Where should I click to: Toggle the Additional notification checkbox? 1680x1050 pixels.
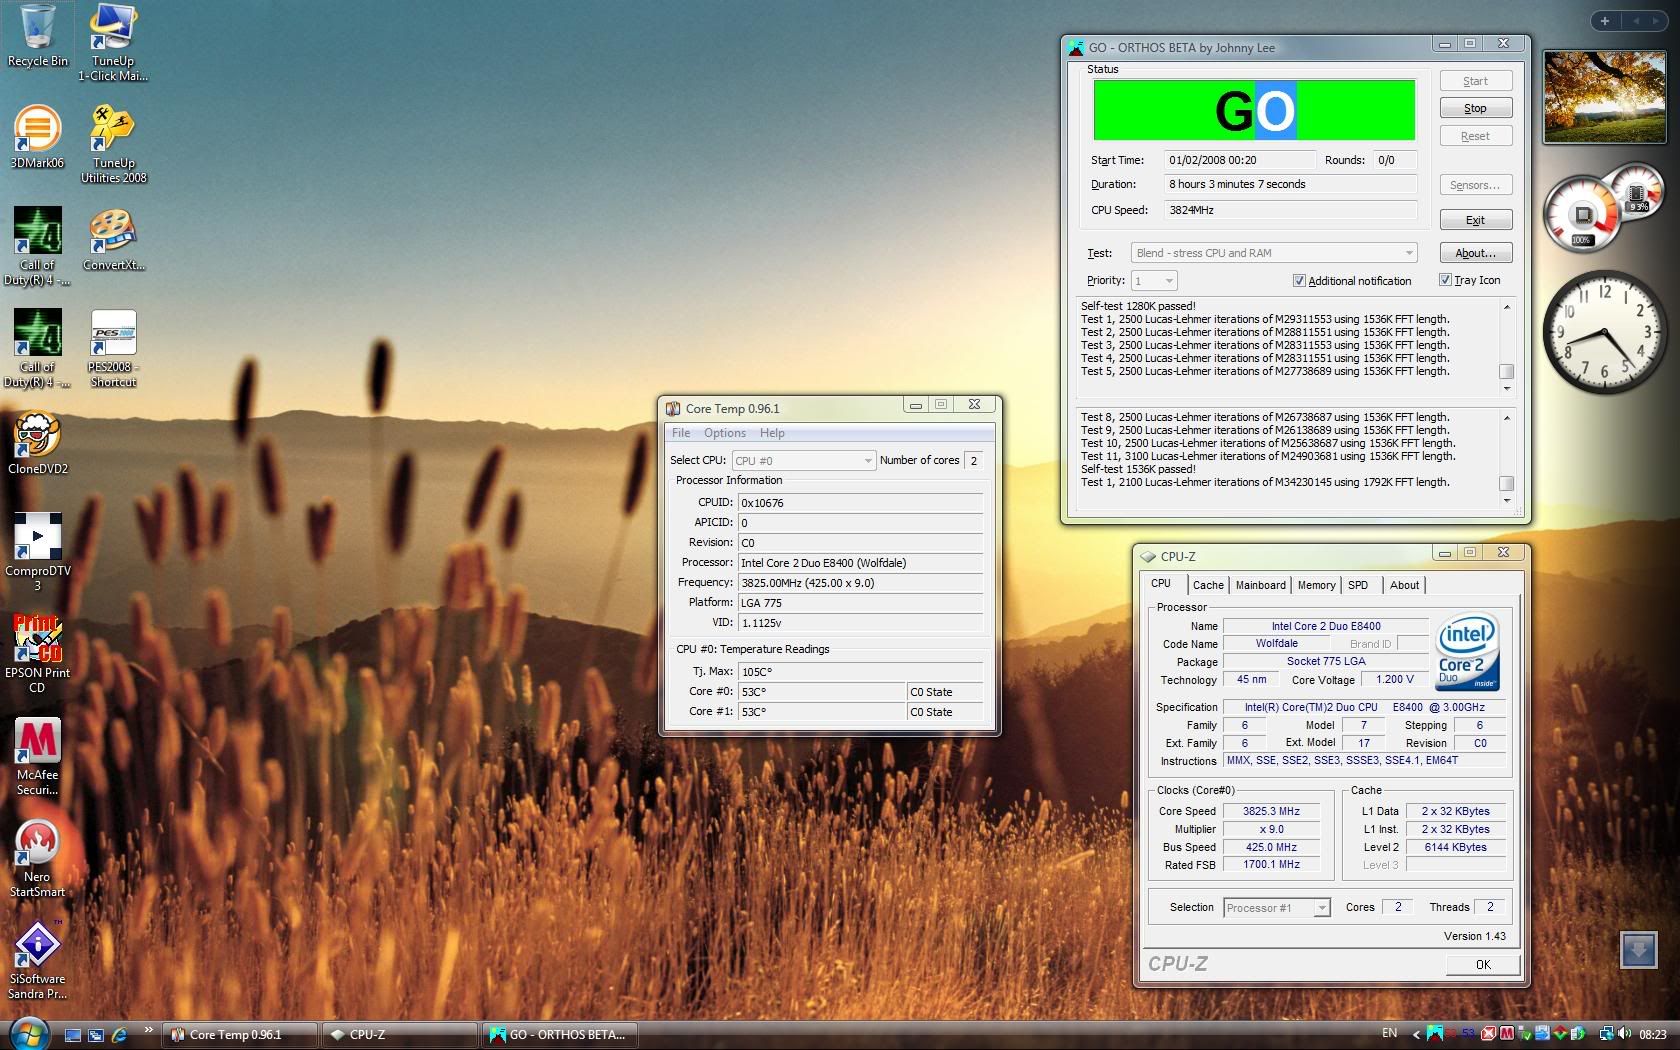point(1299,281)
